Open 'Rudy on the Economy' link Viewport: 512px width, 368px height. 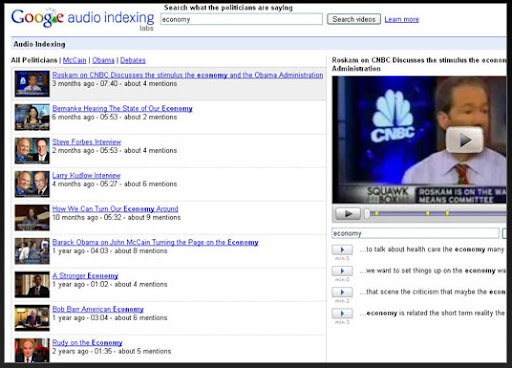(x=87, y=343)
